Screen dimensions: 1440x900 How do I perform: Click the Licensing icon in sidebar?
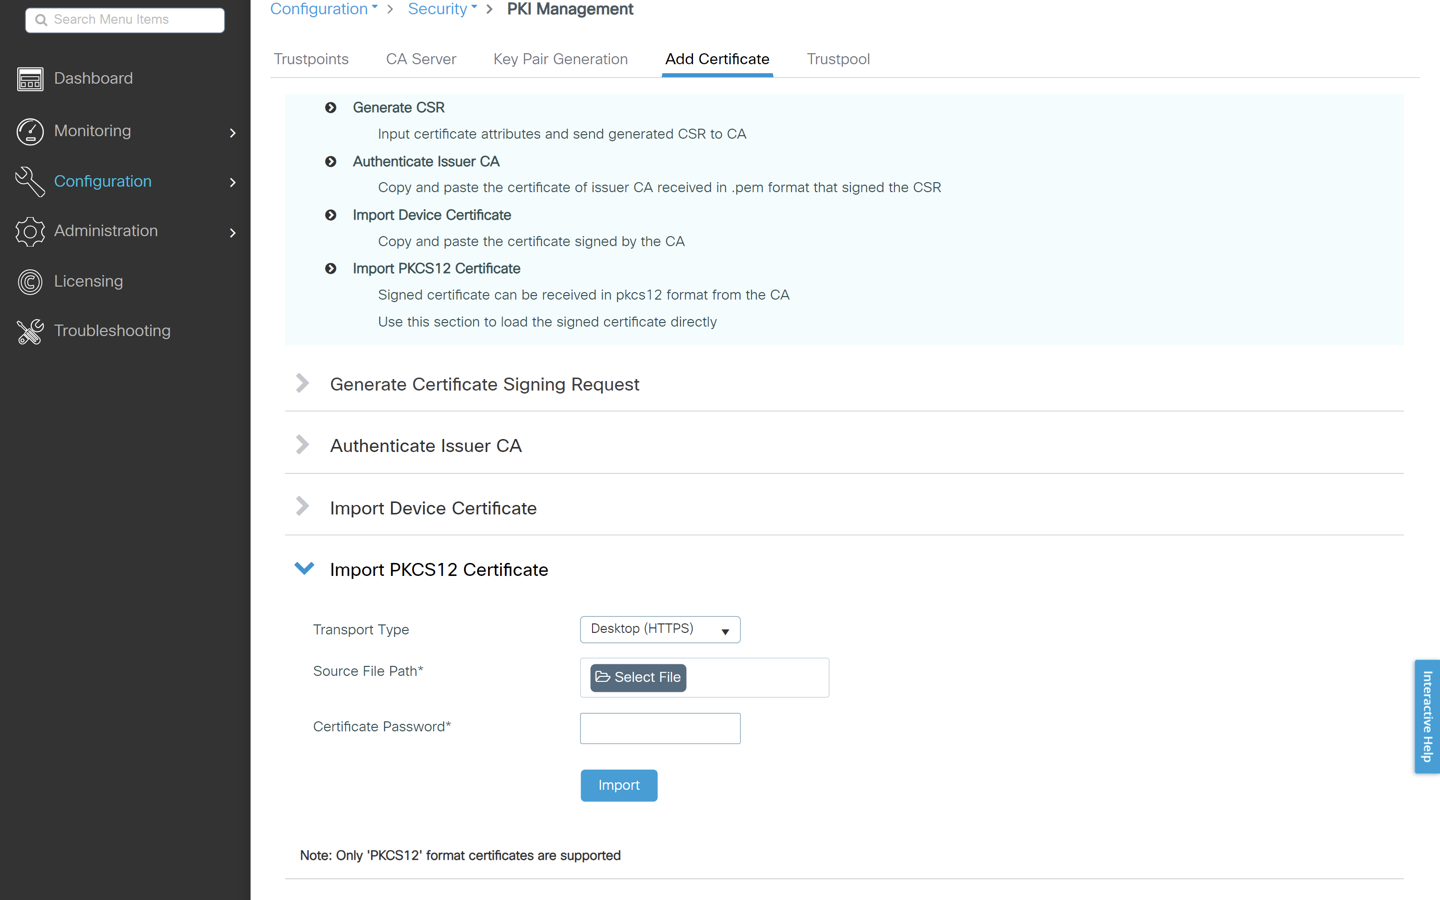pos(30,282)
